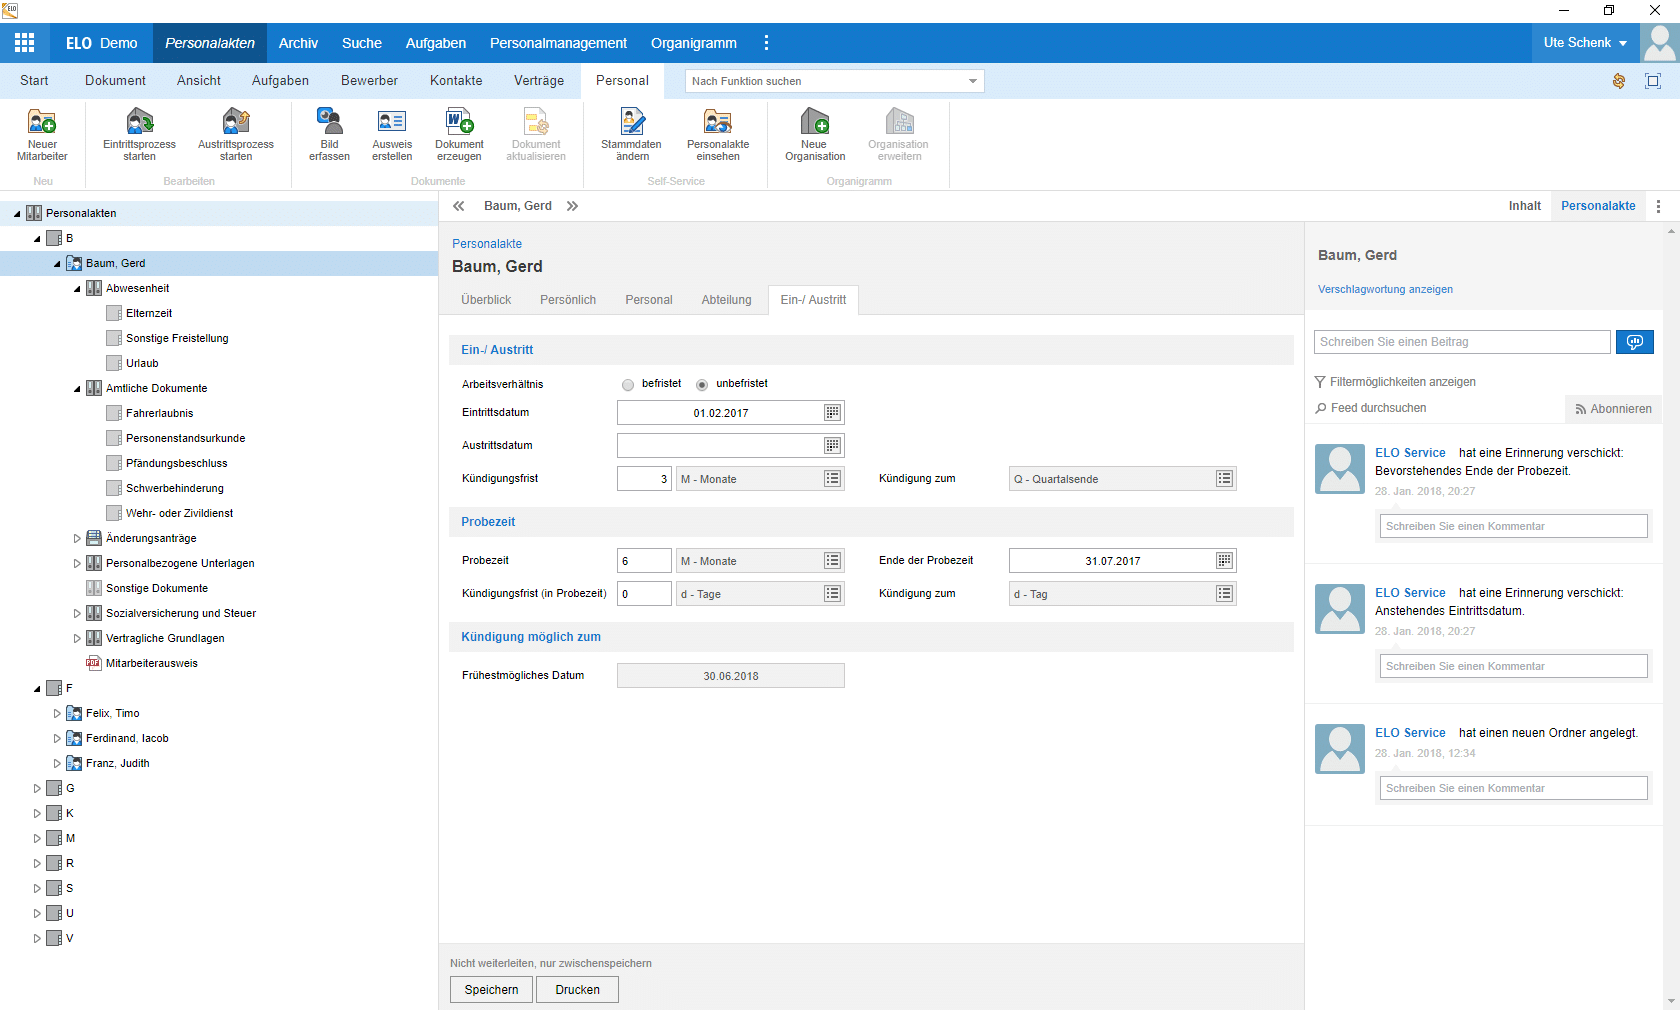Image resolution: width=1680 pixels, height=1010 pixels.
Task: Switch to the Abteilung form tab
Action: coord(726,300)
